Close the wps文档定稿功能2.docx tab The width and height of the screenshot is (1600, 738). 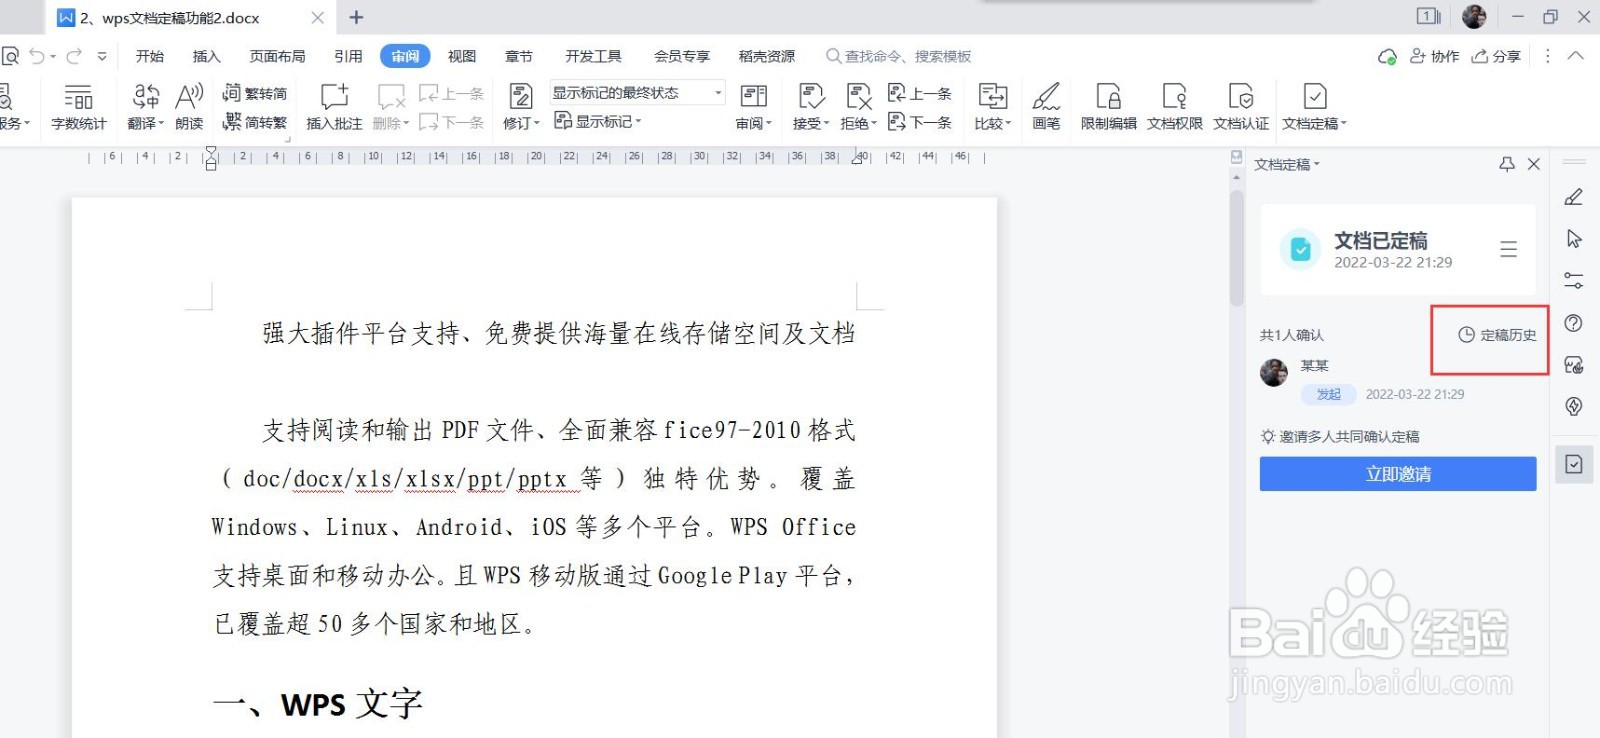coord(317,17)
